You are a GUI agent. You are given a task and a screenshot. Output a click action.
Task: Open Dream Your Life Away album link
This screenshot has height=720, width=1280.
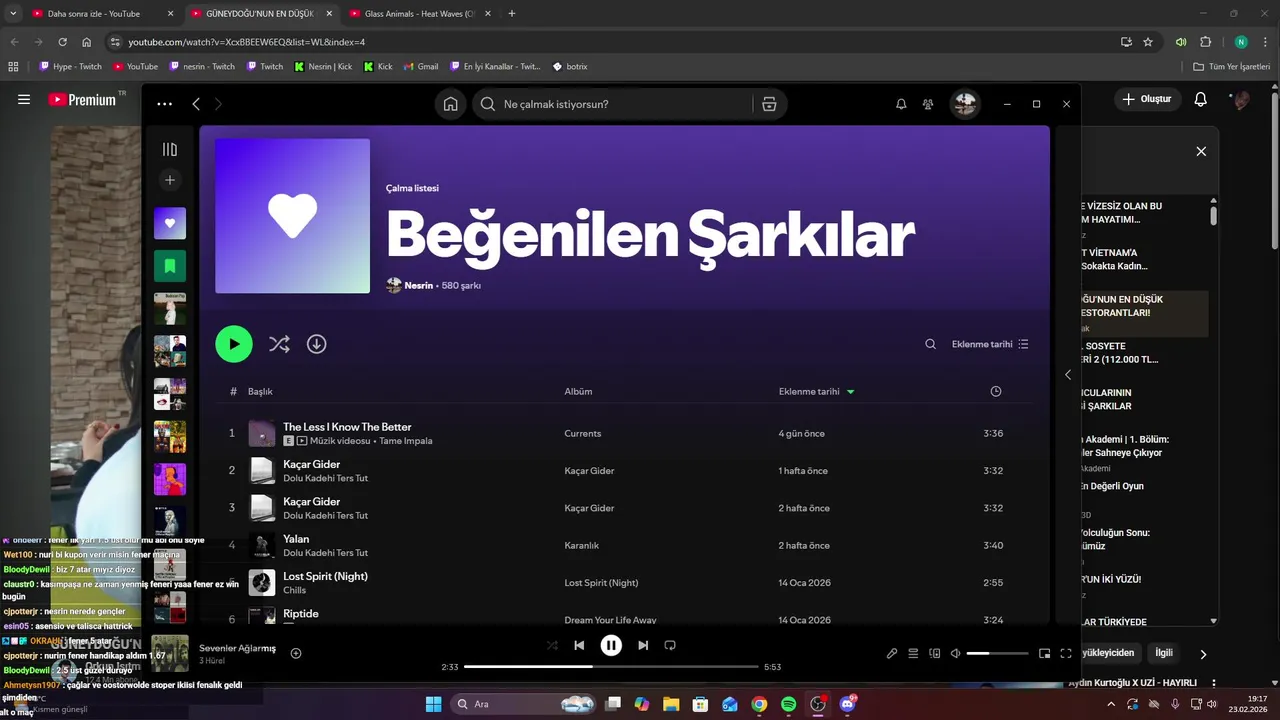pos(610,620)
